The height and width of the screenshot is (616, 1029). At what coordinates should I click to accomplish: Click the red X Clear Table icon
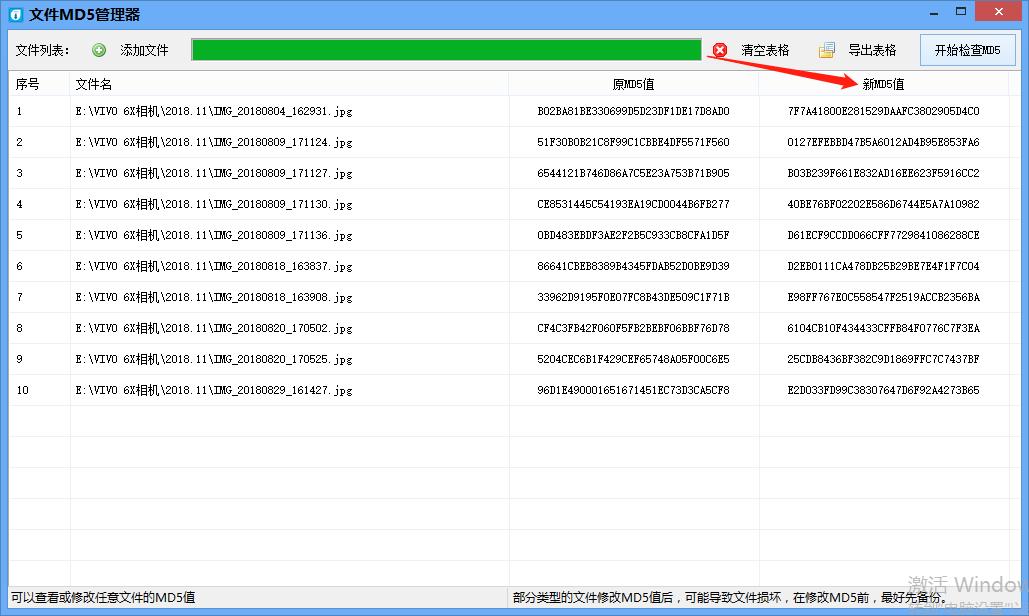click(720, 50)
